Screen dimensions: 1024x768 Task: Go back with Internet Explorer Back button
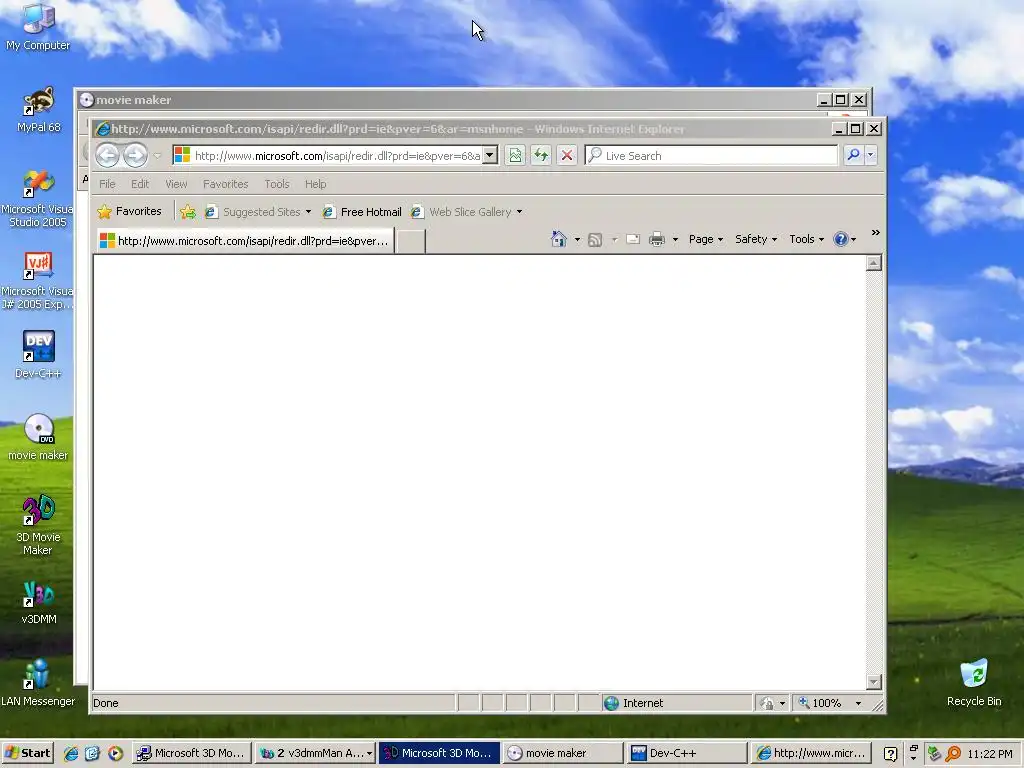(x=108, y=155)
